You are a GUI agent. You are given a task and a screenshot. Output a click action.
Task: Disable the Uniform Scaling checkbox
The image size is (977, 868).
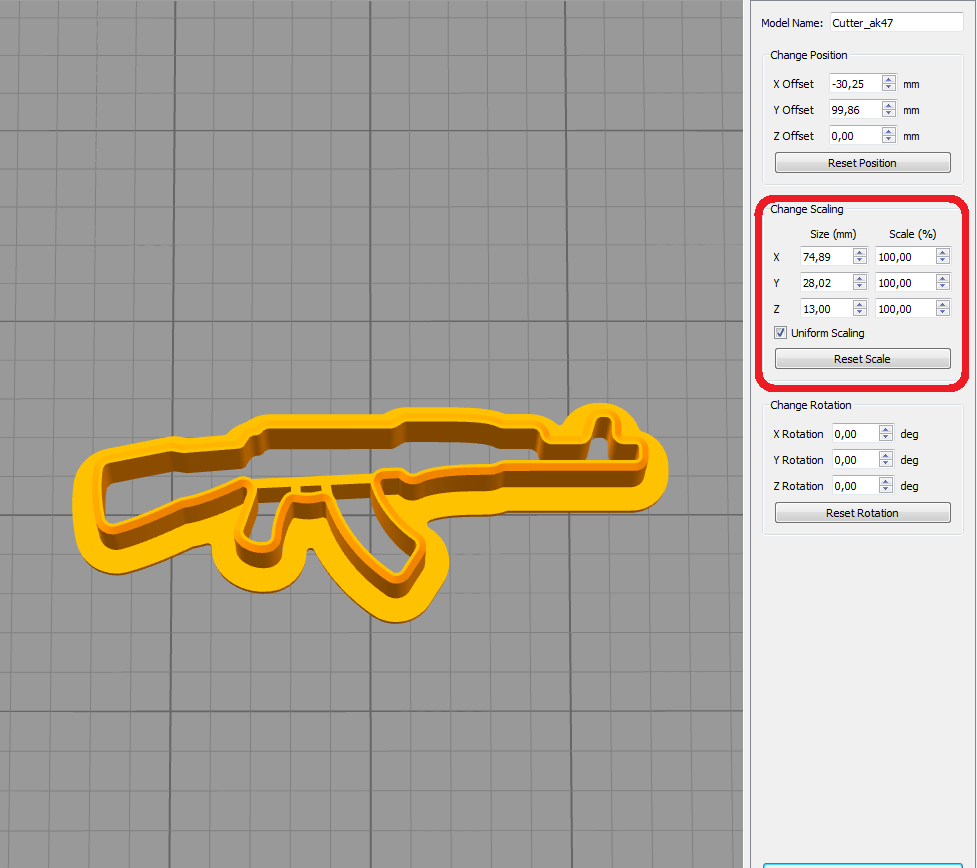pos(780,333)
